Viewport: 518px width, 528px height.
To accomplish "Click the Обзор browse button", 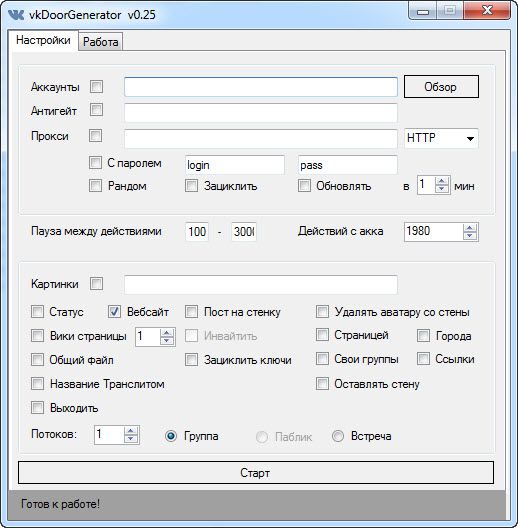I will [x=441, y=87].
